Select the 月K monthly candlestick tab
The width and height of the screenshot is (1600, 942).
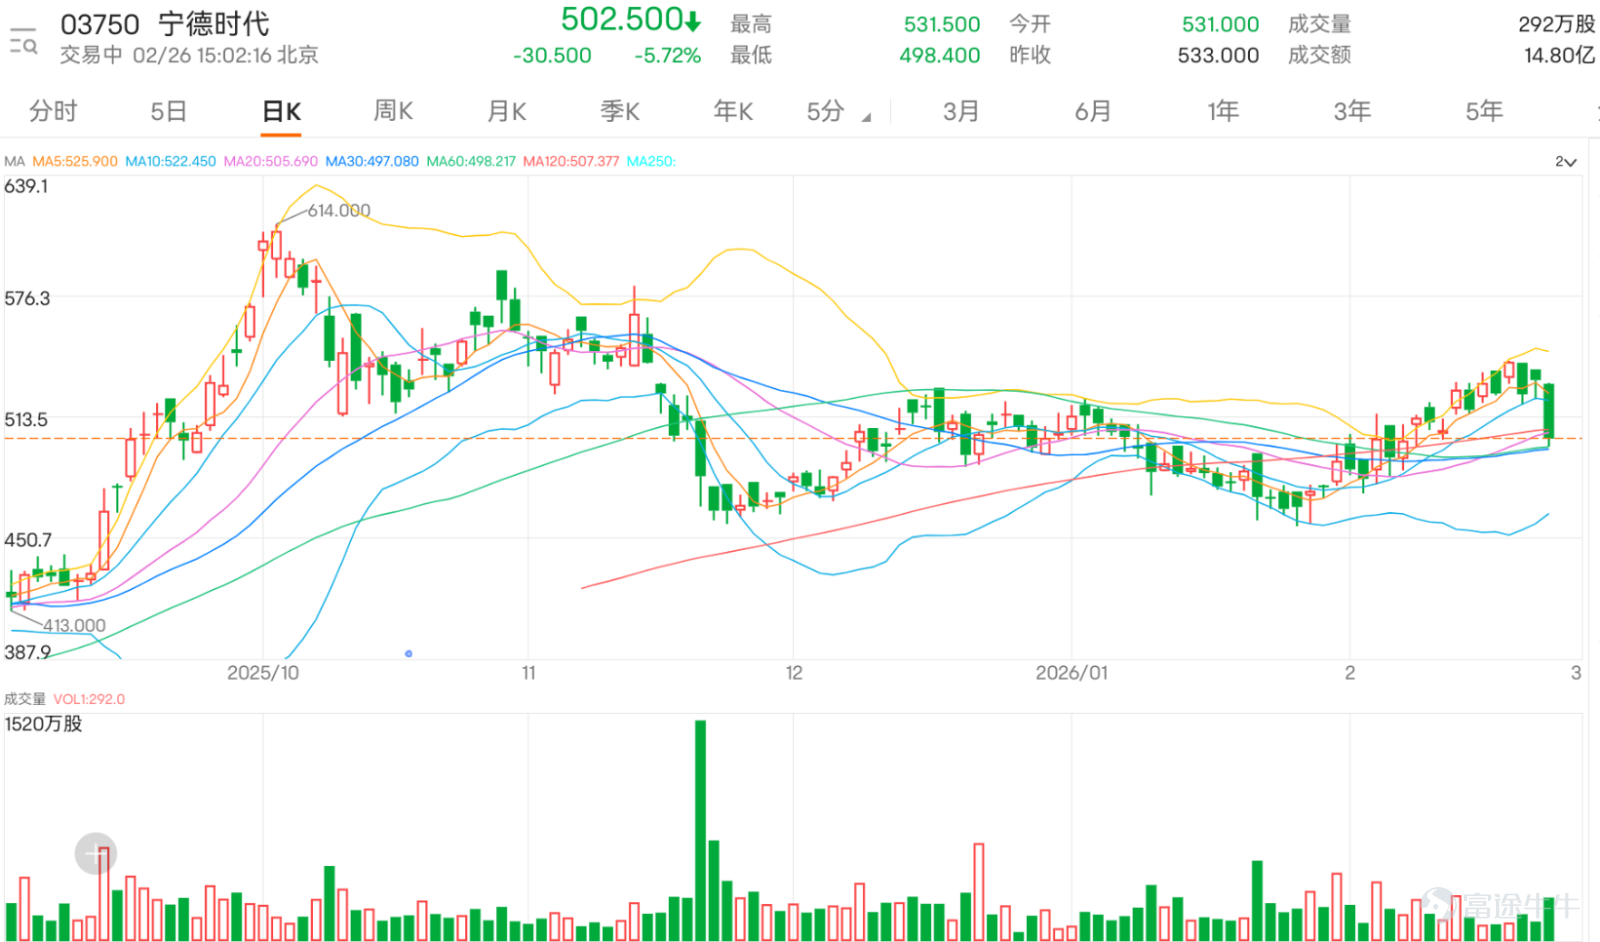pyautogui.click(x=507, y=111)
